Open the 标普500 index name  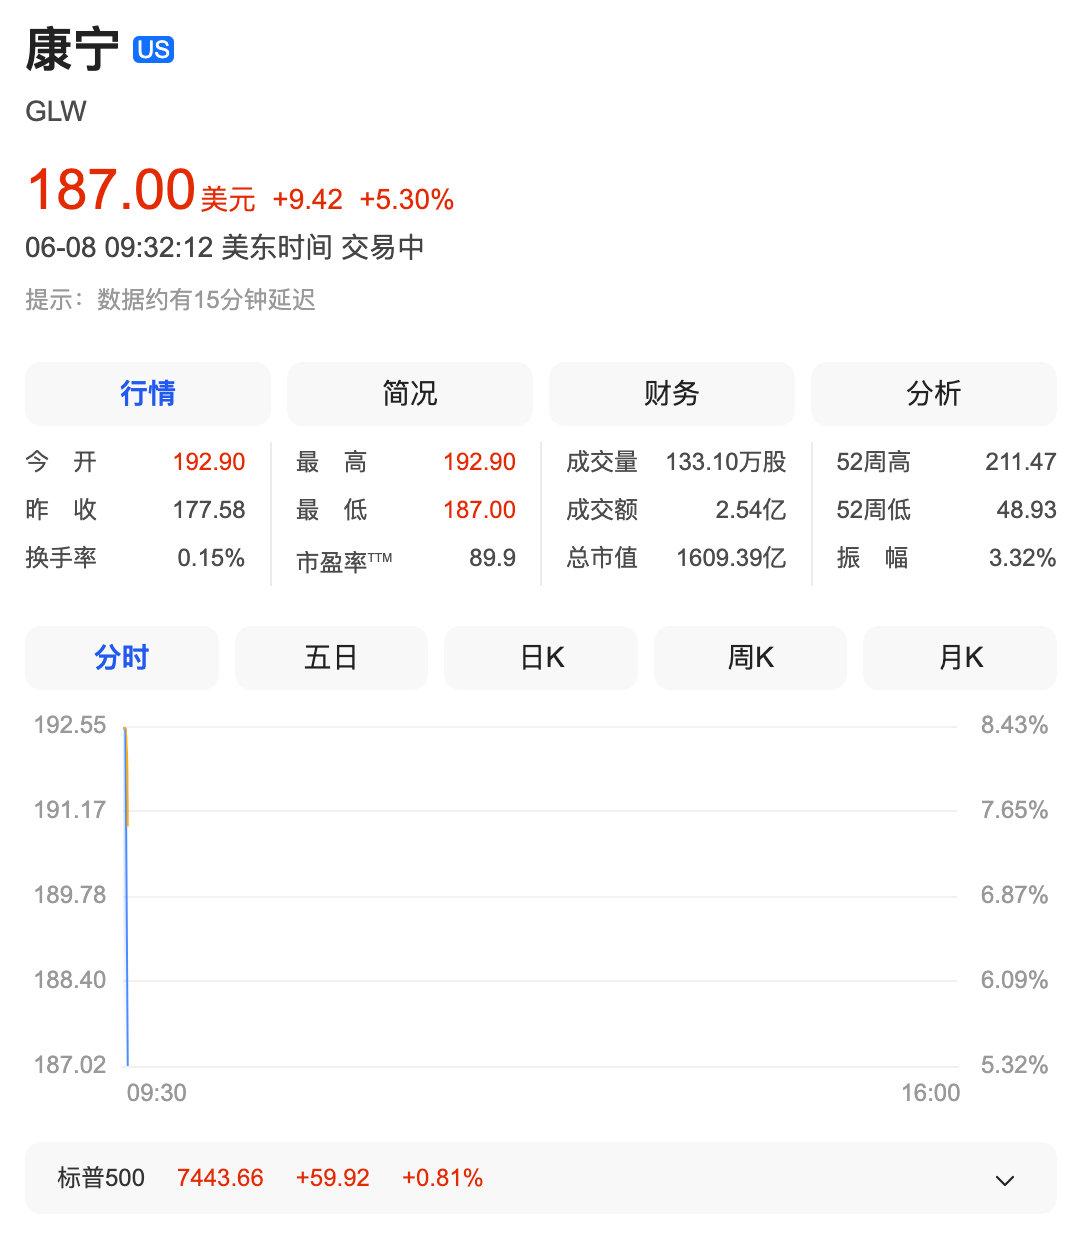(x=101, y=1178)
